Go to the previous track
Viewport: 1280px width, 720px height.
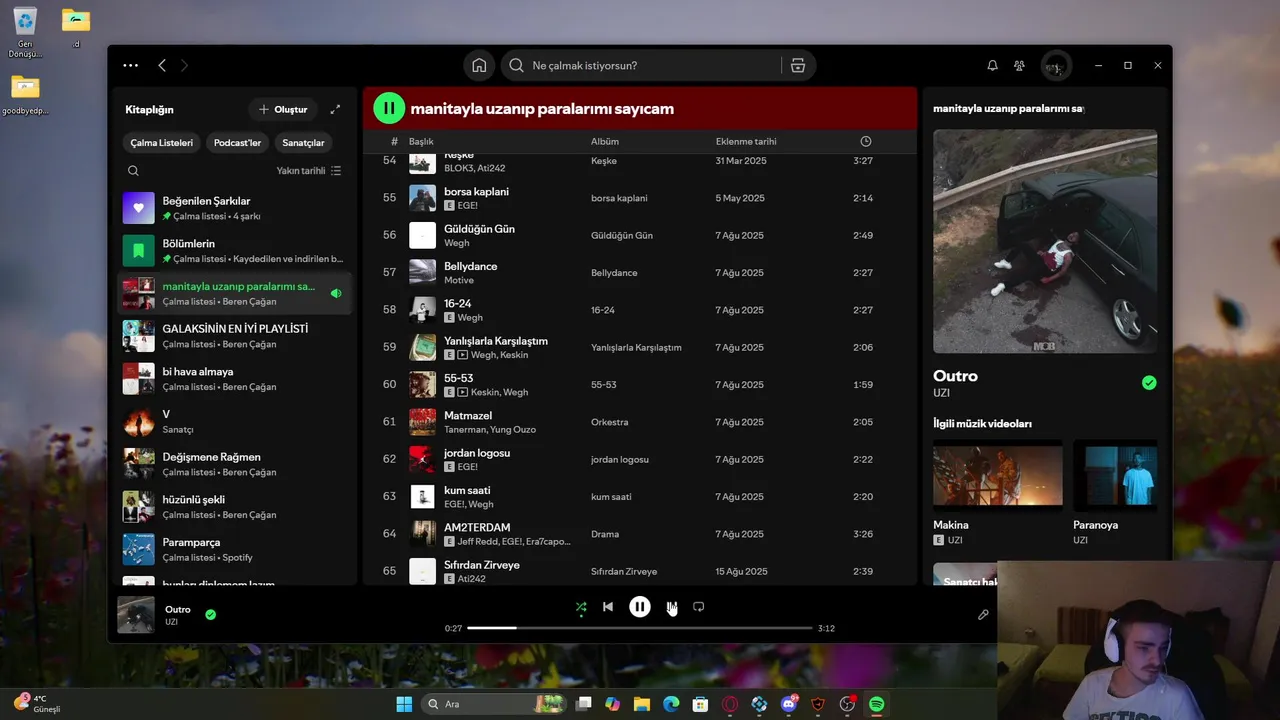pos(608,607)
